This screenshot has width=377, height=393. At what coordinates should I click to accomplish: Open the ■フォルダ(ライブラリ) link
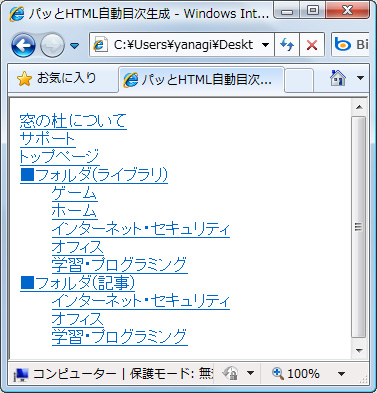coord(94,175)
